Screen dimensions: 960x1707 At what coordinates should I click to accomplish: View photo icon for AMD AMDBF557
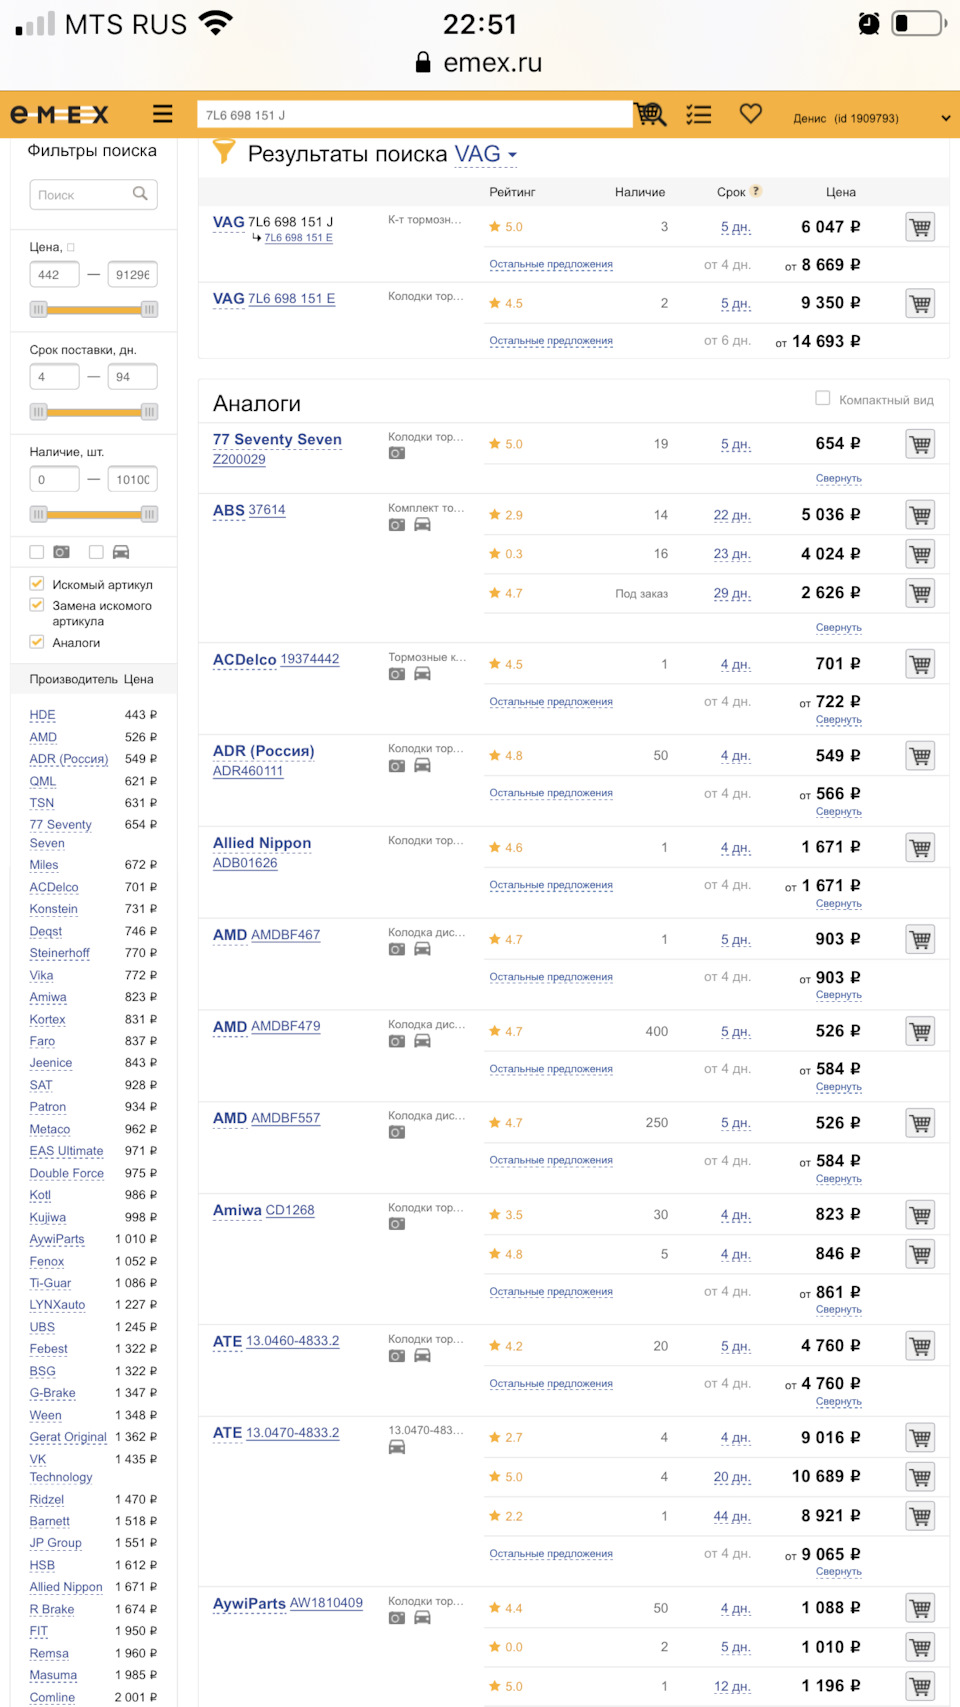397,1133
